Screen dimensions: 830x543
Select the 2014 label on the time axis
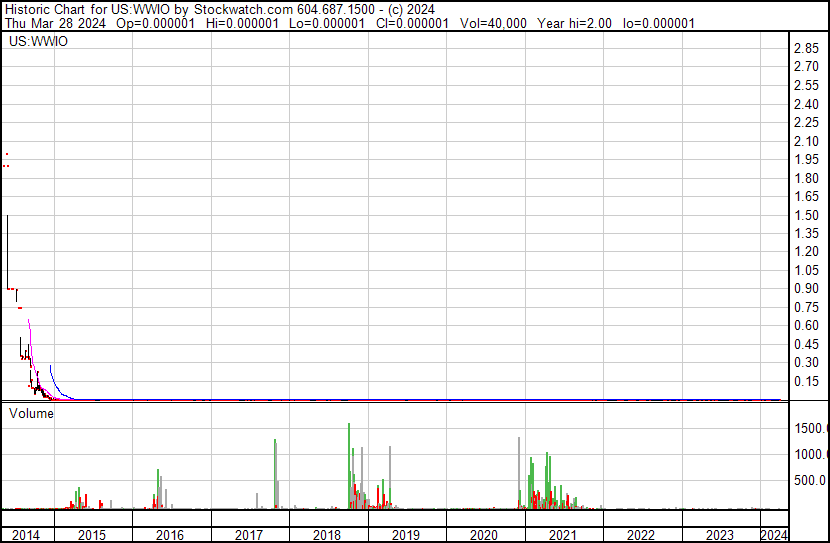(x=25, y=535)
